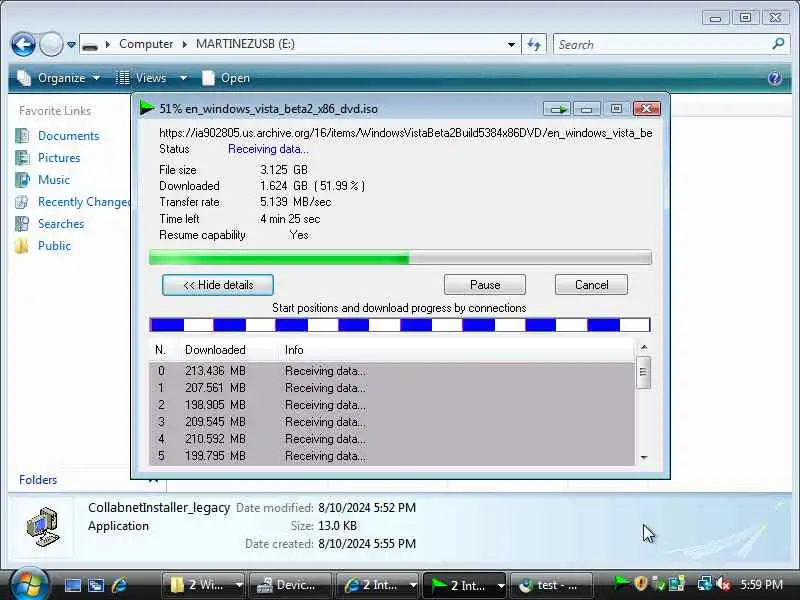The image size is (800, 600).
Task: Click connections list scroll up arrow
Action: pyautogui.click(x=644, y=347)
